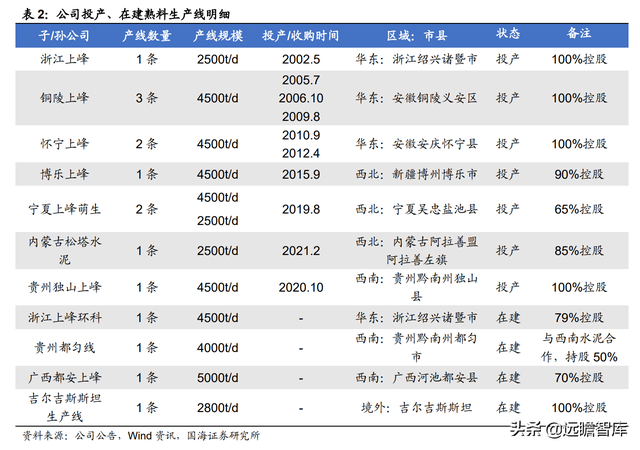The width and height of the screenshot is (640, 450).
Task: Click the 3 条 line count cell
Action: coord(147,98)
